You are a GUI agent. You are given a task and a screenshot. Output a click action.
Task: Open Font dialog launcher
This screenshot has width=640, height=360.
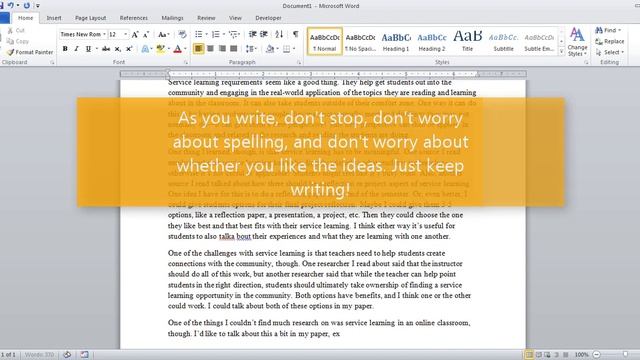(186, 62)
